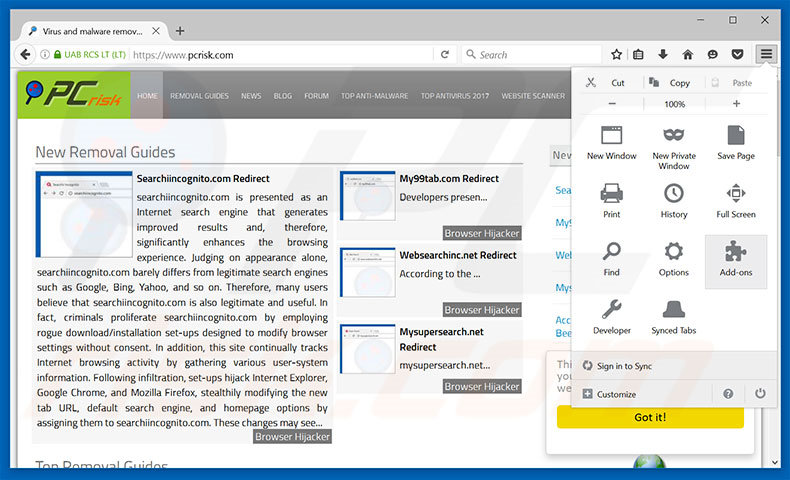Screen dimensions: 790x480
Task: Select the Virus and malware removal tab
Action: coord(93,31)
